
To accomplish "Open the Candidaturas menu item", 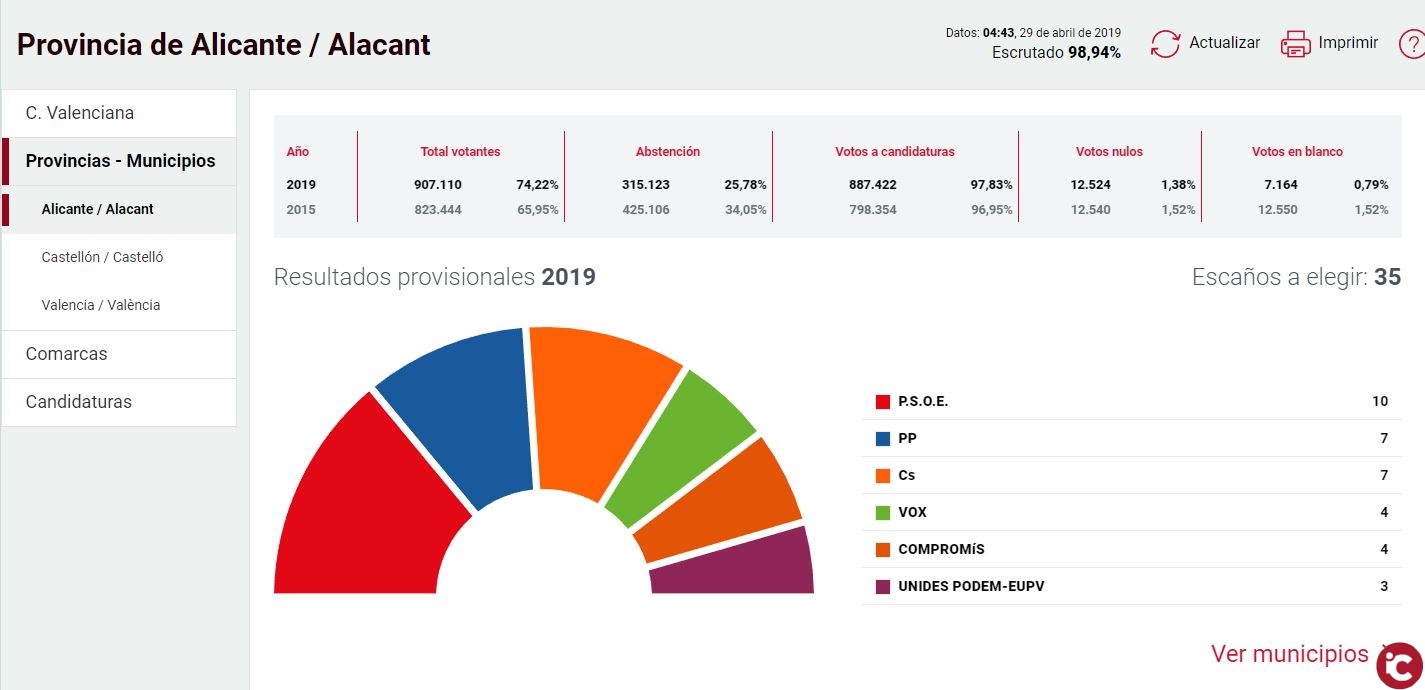I will pos(78,402).
